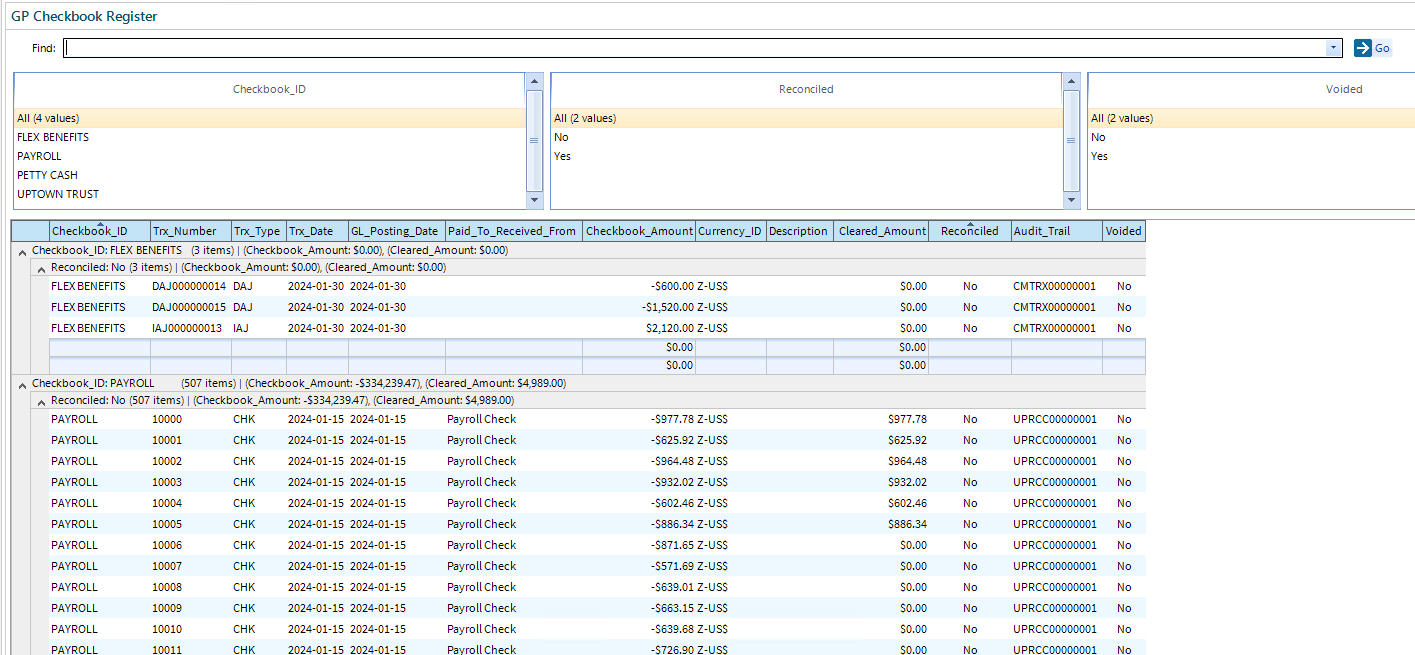The image size is (1415, 655).
Task: Sort by the Trx_Type column header
Action: pyautogui.click(x=259, y=231)
